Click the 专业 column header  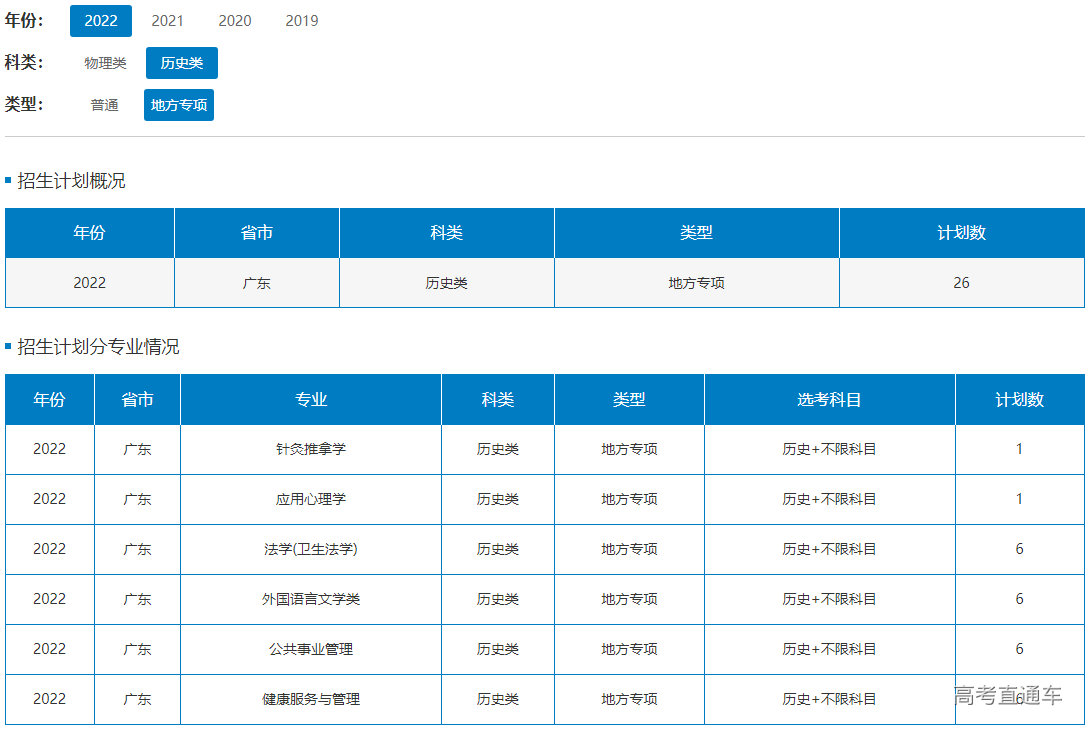311,400
